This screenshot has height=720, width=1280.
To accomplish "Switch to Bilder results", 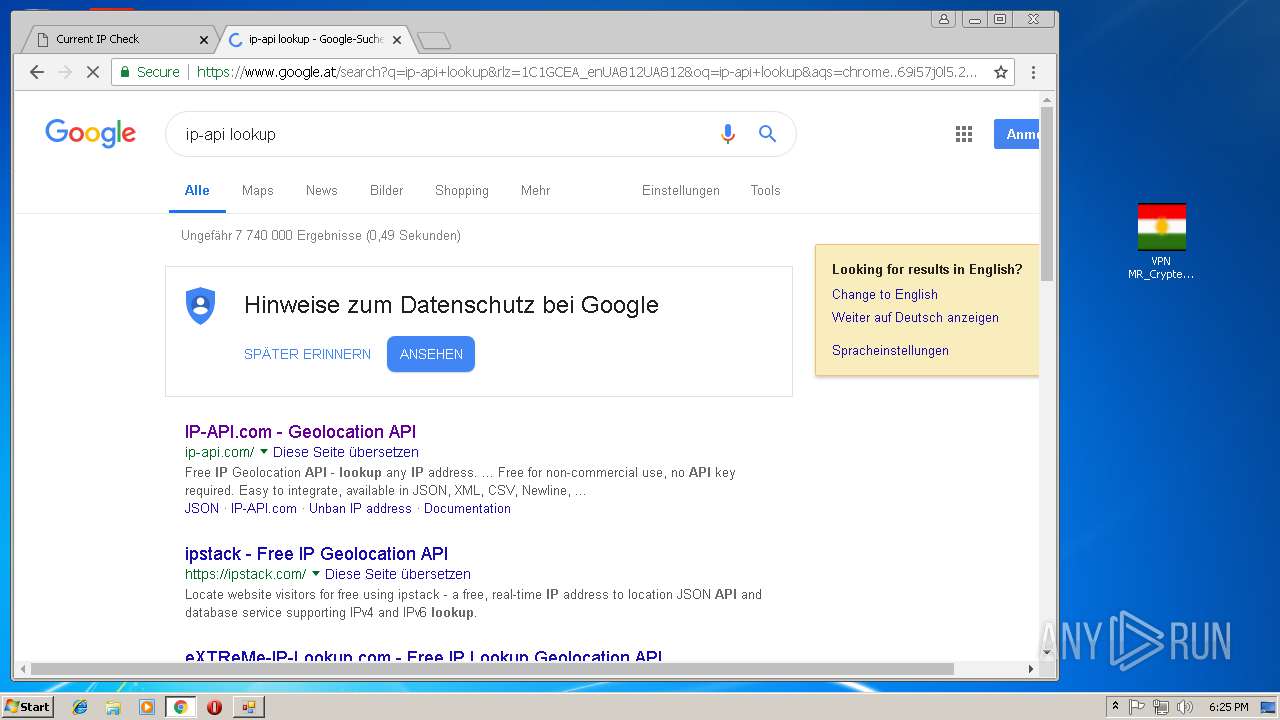I will (x=386, y=190).
